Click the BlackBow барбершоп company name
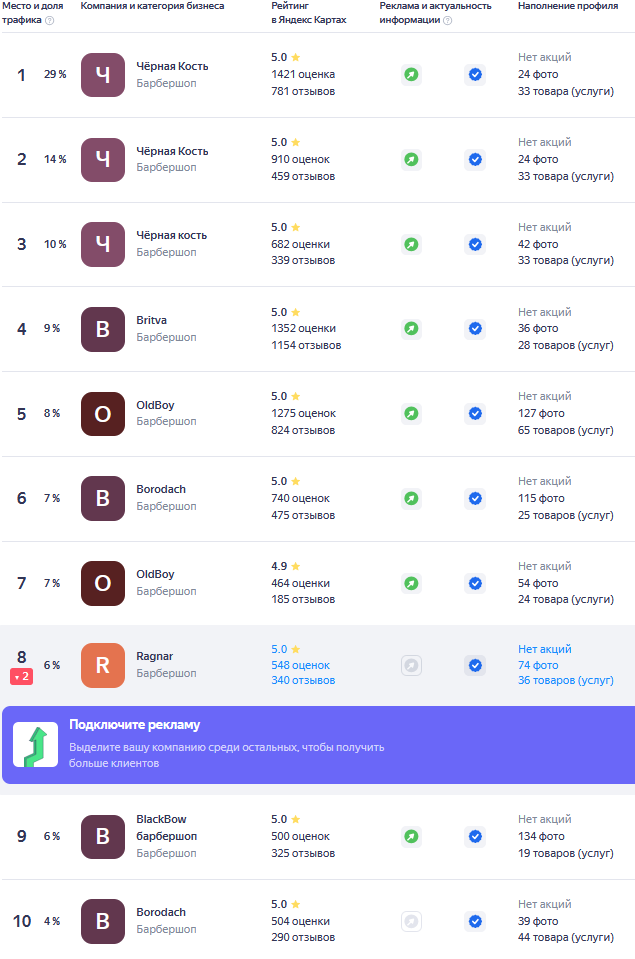 [166, 827]
